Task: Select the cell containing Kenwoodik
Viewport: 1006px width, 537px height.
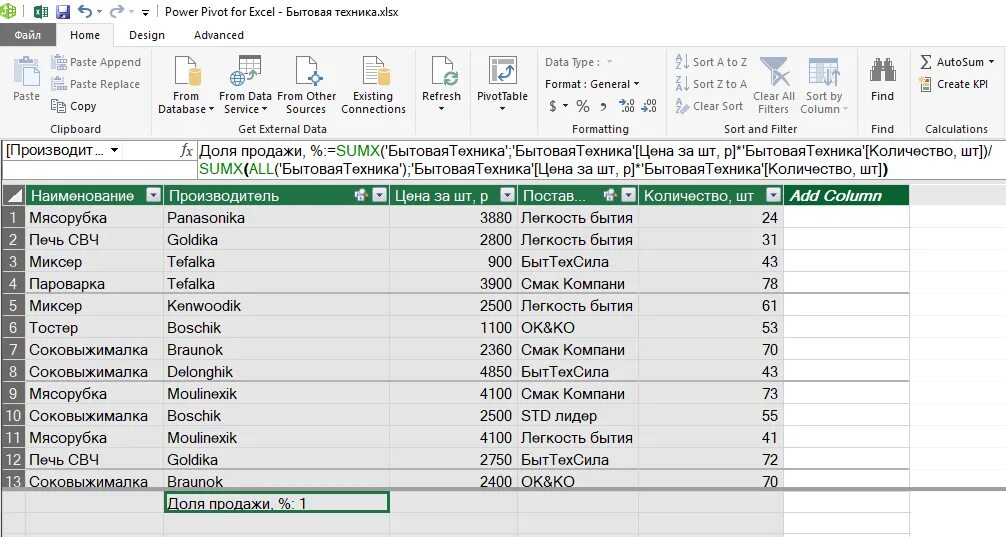Action: coord(277,305)
